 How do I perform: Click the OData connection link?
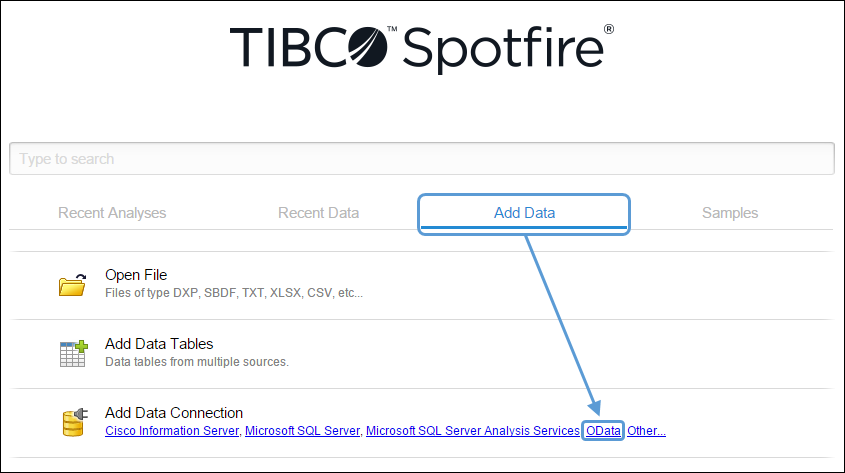[x=603, y=431]
